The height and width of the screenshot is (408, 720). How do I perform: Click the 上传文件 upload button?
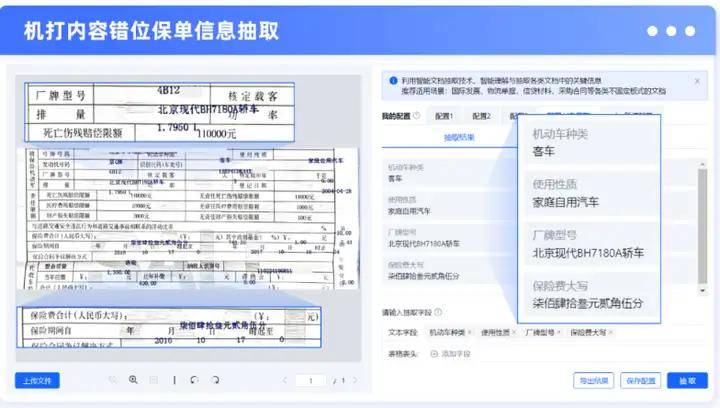[x=37, y=380]
